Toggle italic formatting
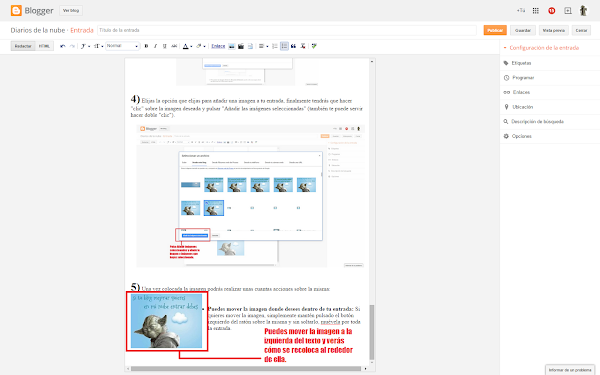Screen dimensions: 600x375 click(155, 46)
